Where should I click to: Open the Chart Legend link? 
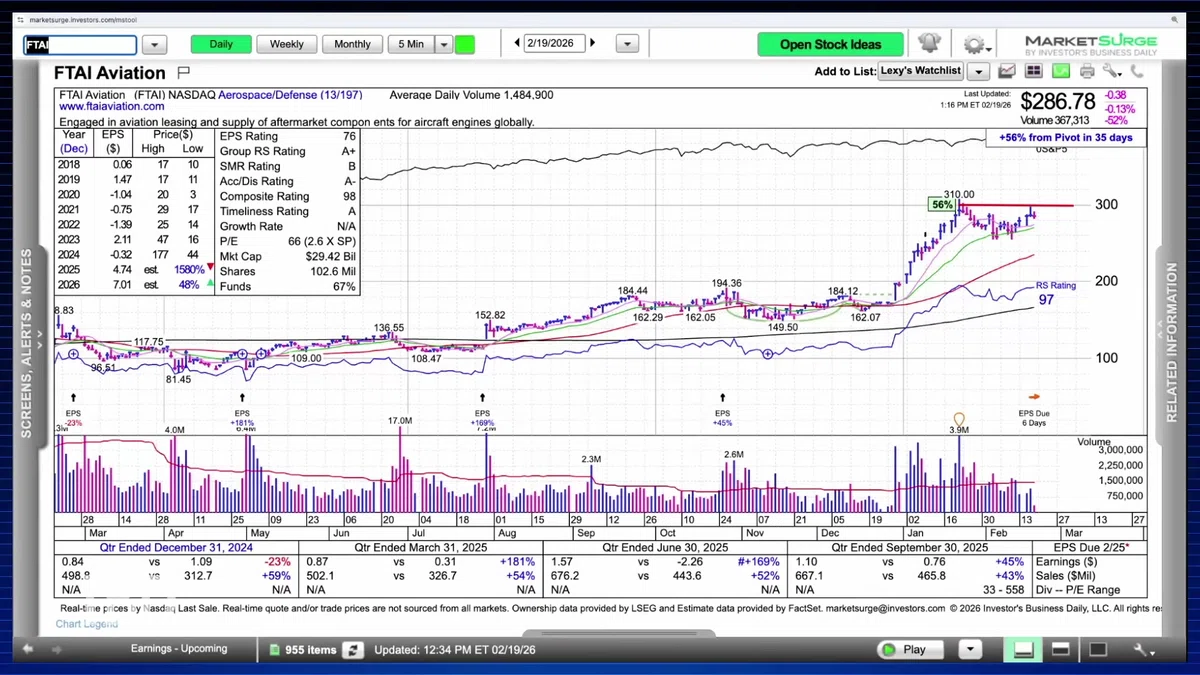tap(86, 624)
